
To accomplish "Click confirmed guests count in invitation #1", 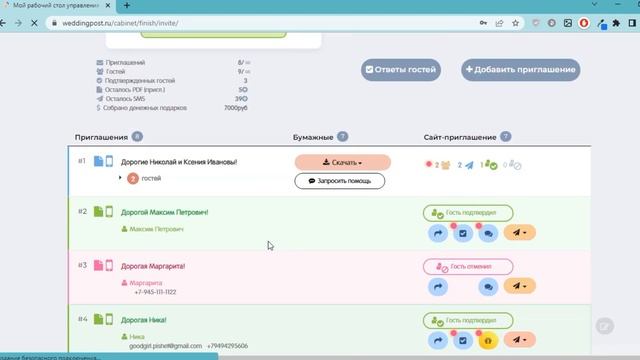I will coord(489,165).
